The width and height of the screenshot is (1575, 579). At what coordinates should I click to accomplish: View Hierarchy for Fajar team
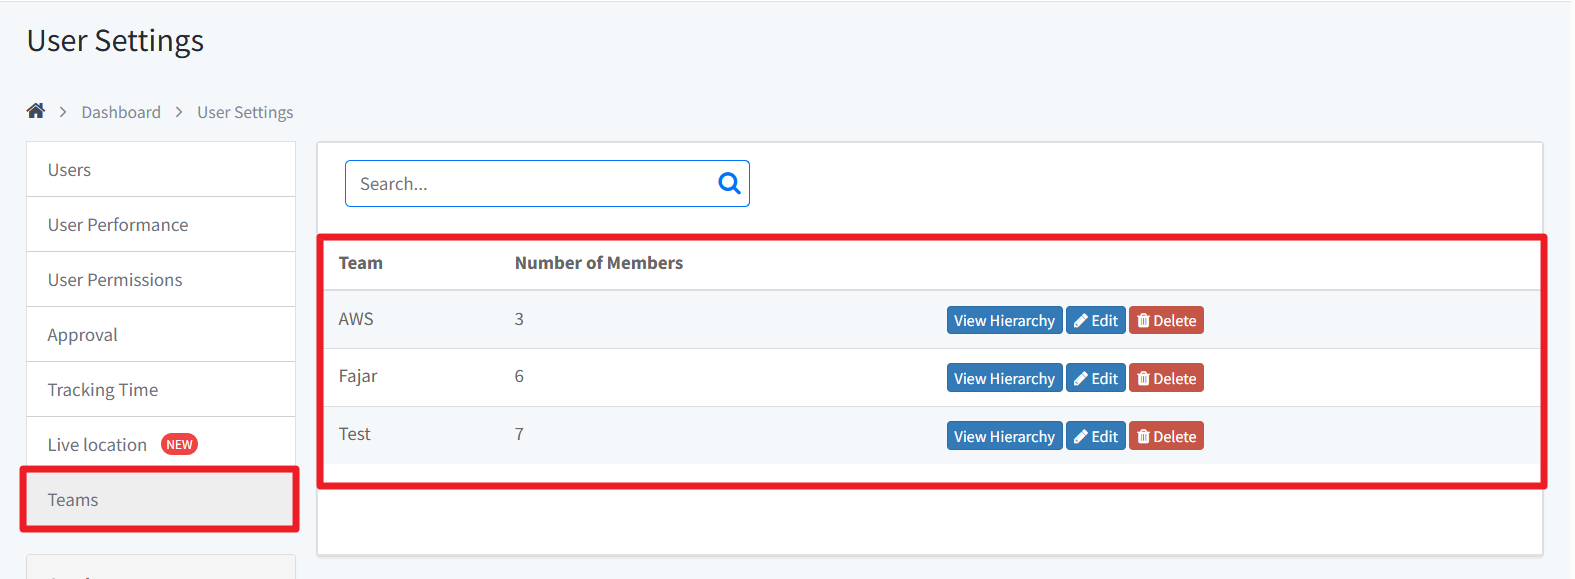tap(1004, 378)
